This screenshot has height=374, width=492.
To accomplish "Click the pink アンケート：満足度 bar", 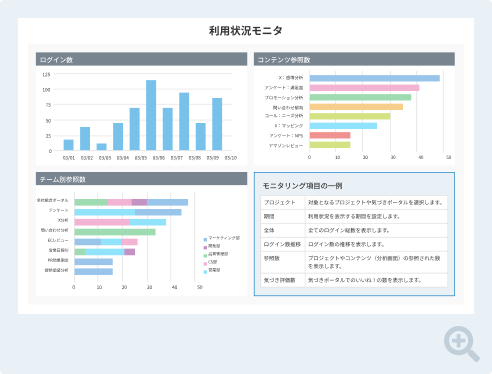I will (x=364, y=88).
